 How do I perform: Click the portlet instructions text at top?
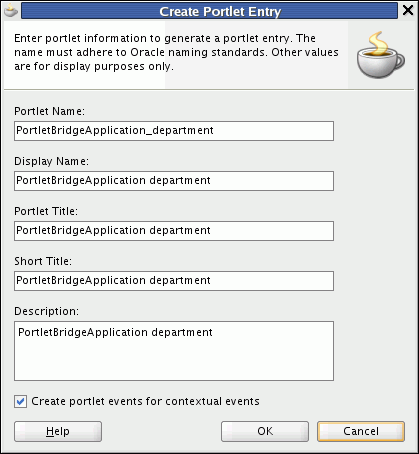[176, 52]
